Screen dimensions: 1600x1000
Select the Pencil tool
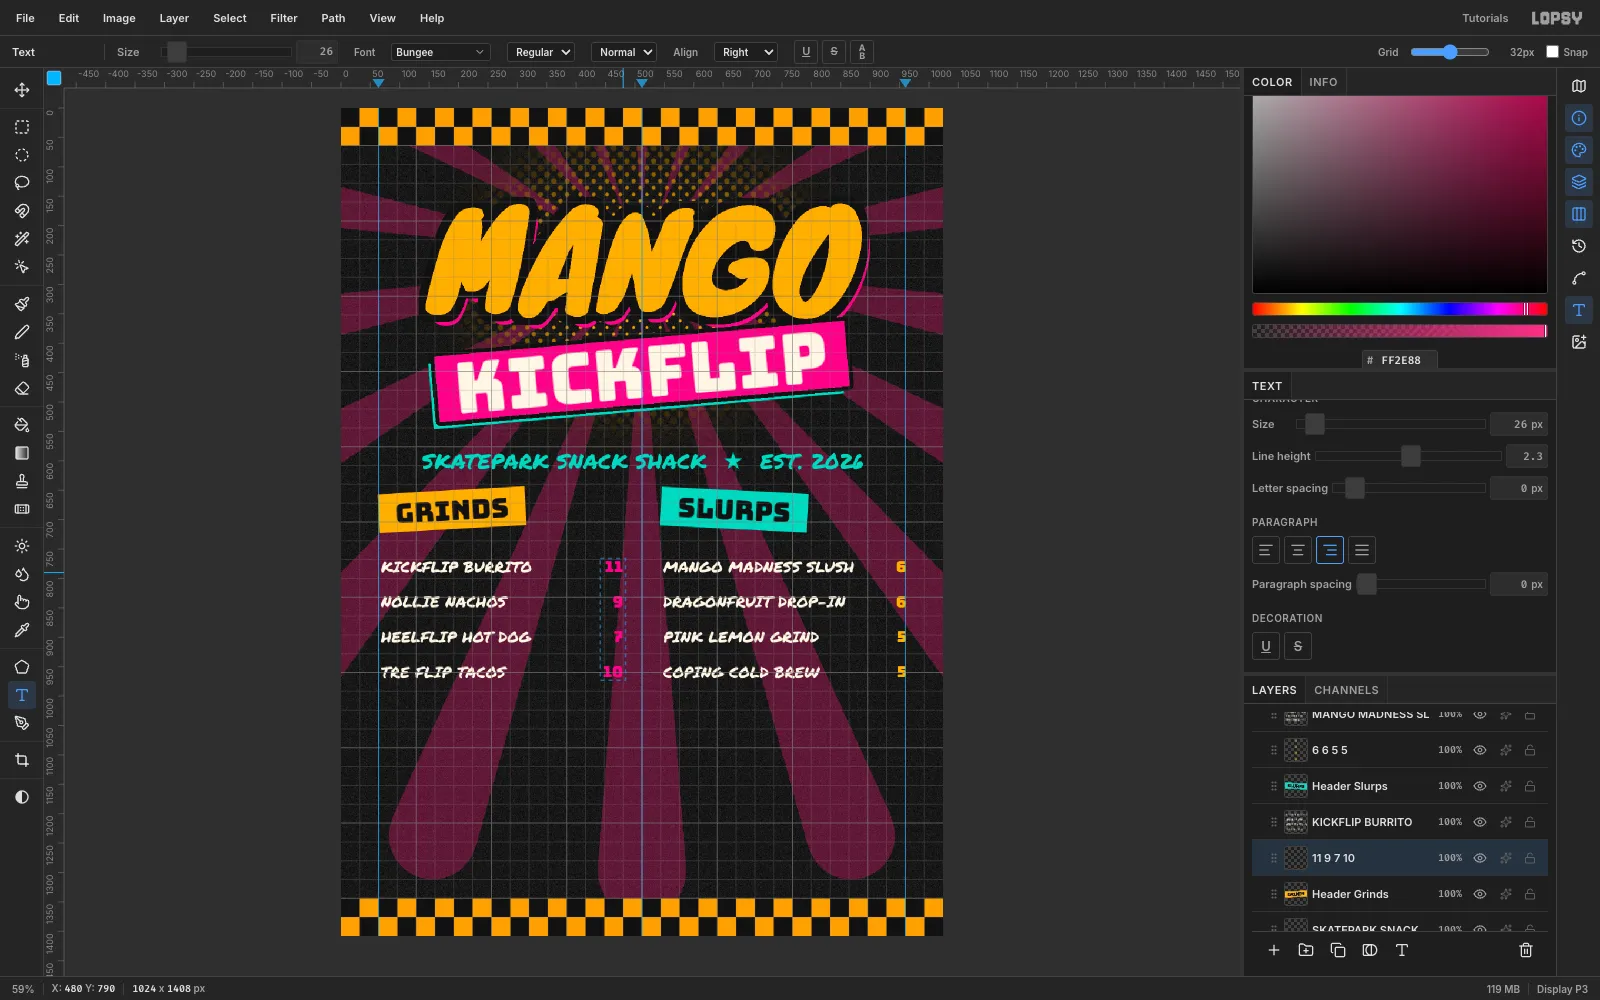coord(22,332)
